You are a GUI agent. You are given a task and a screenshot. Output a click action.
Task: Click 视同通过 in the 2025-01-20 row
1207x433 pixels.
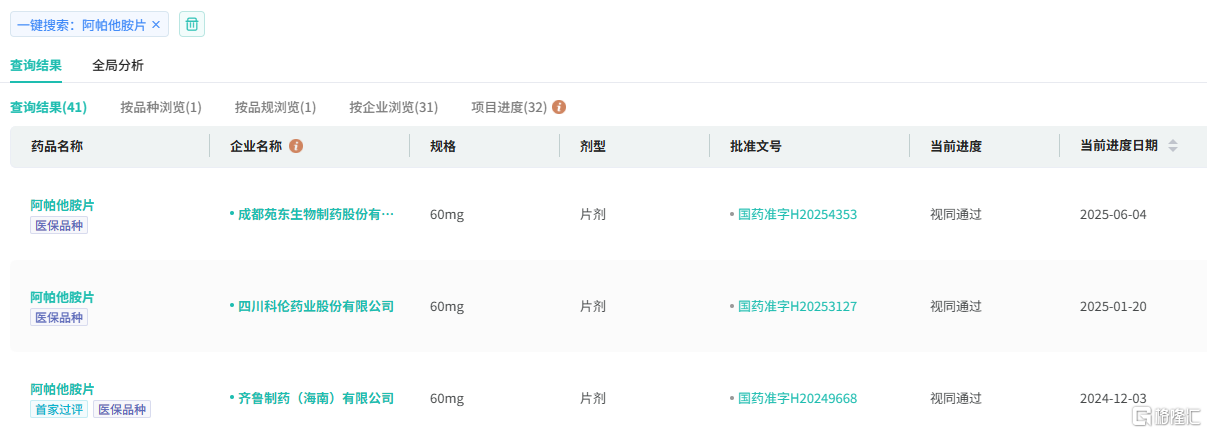[956, 306]
